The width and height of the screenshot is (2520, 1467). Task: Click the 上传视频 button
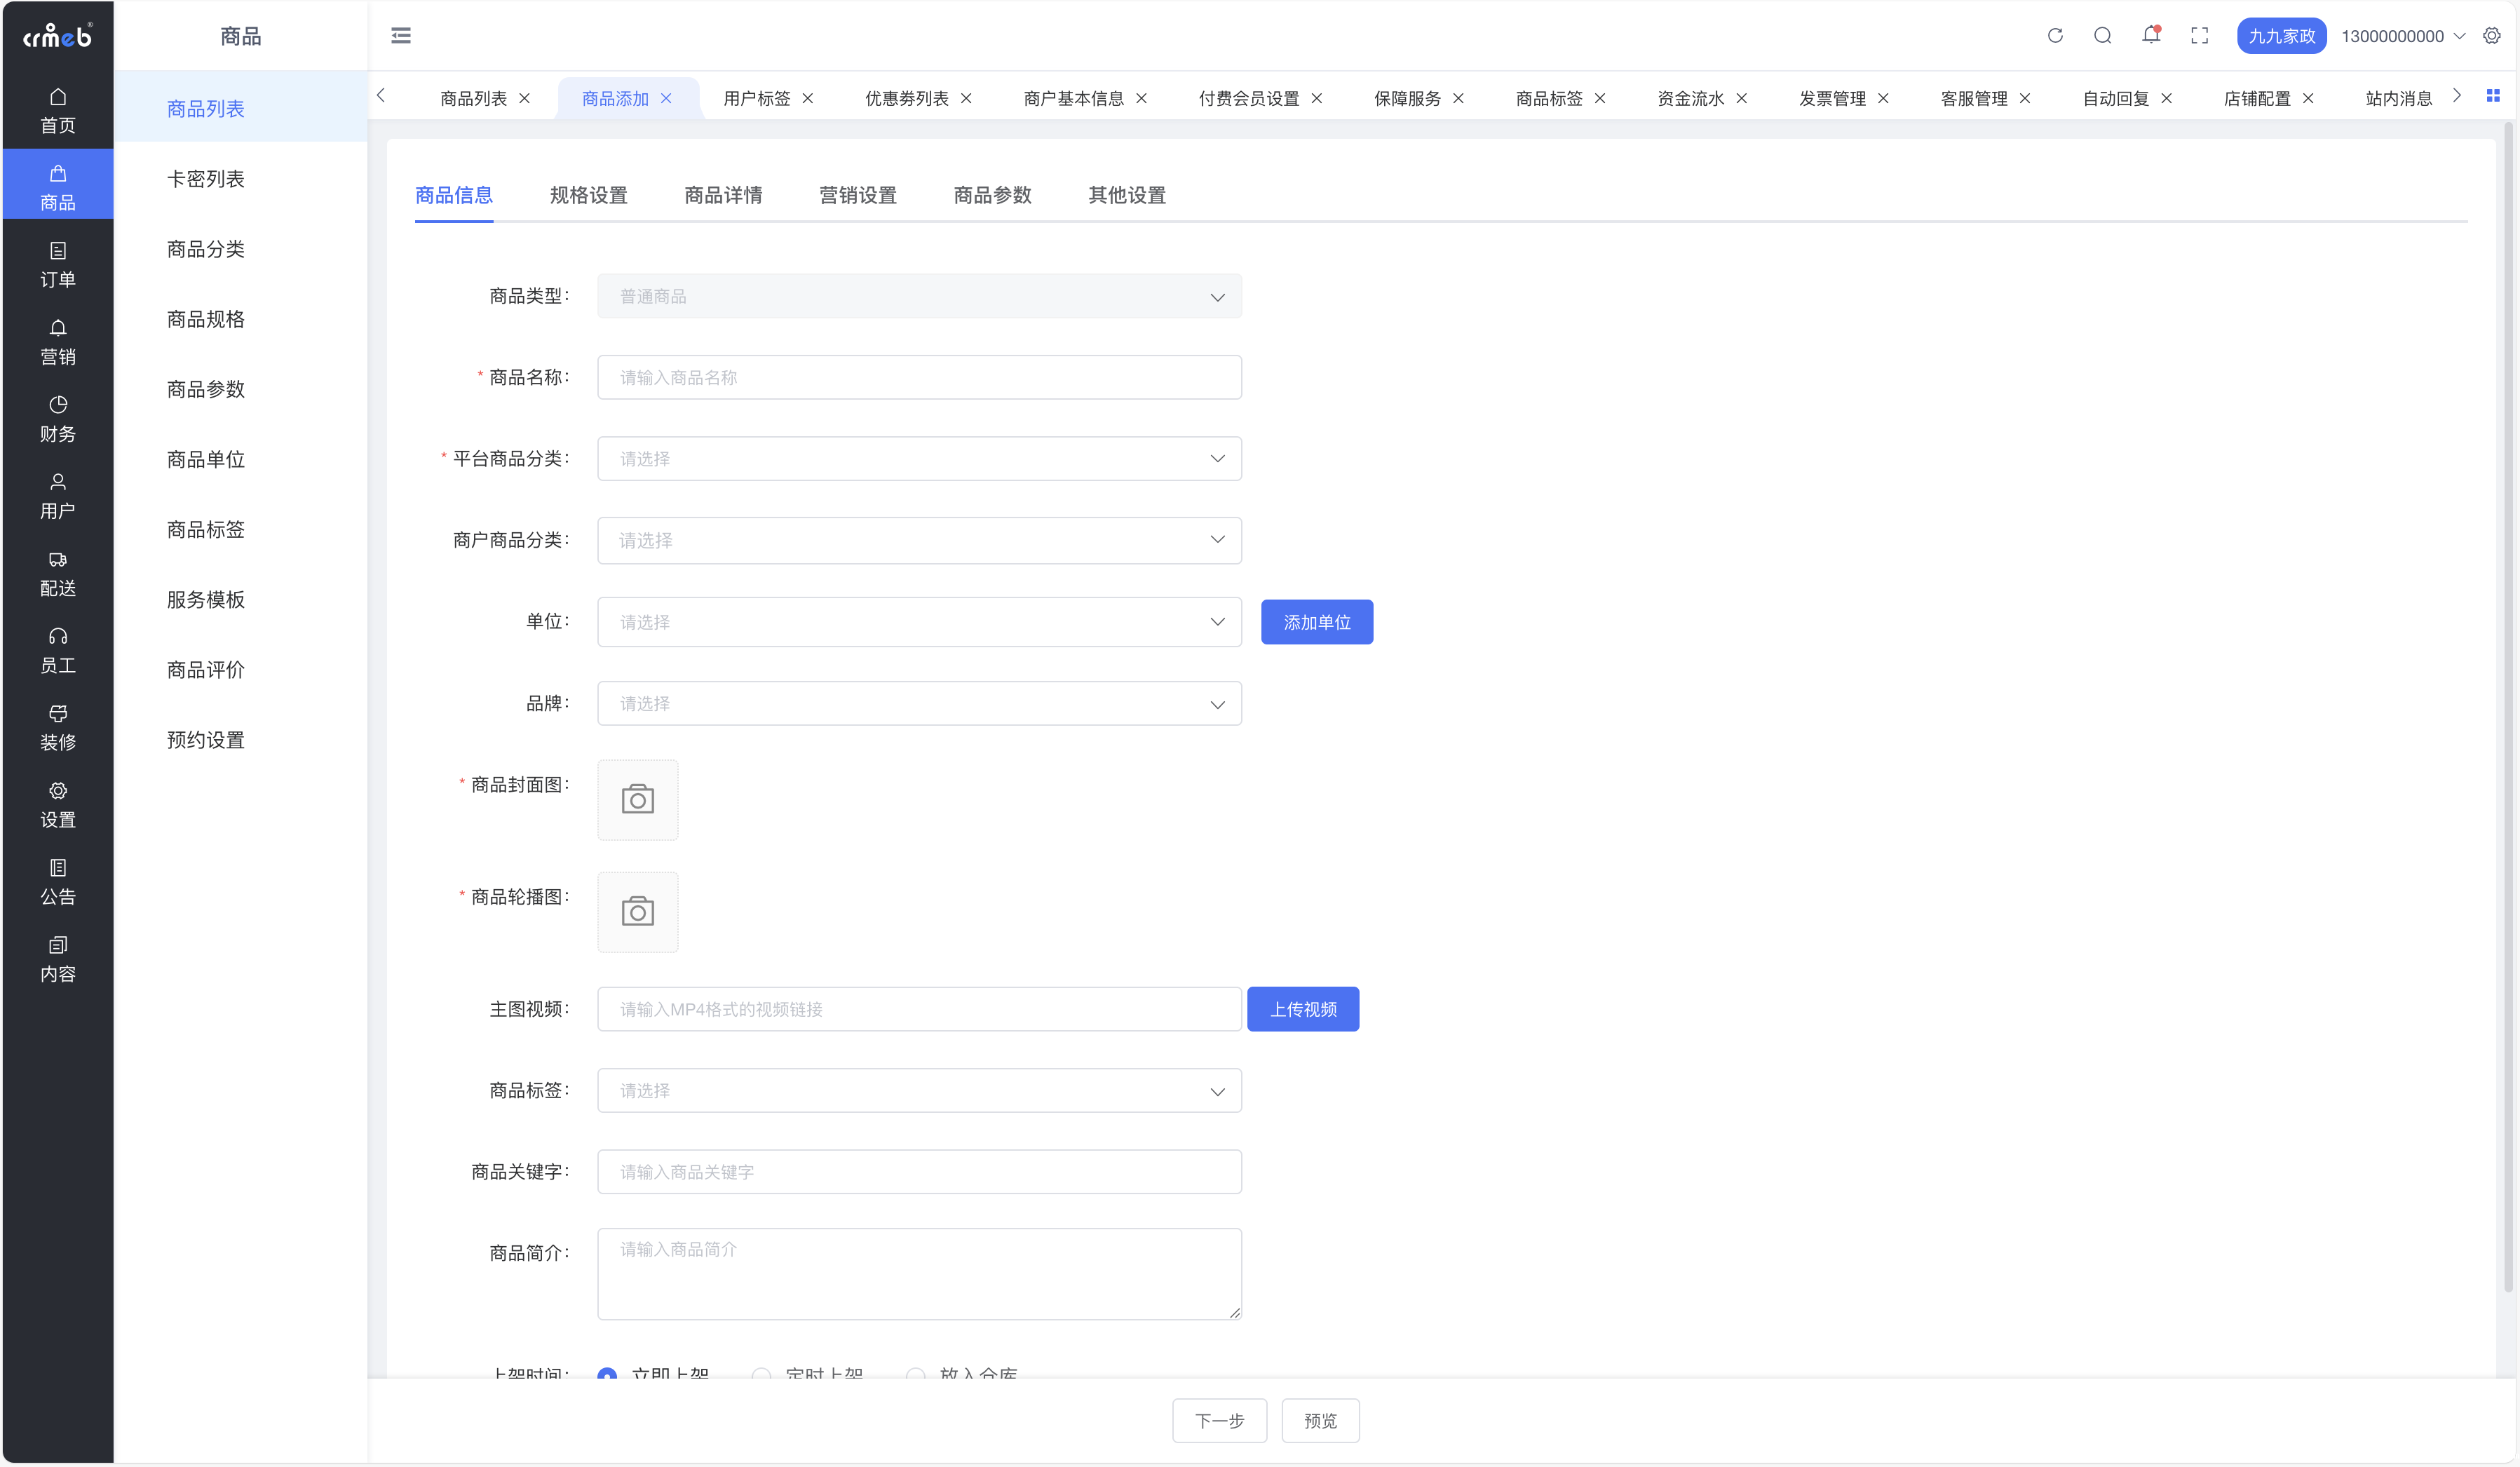click(x=1302, y=1009)
